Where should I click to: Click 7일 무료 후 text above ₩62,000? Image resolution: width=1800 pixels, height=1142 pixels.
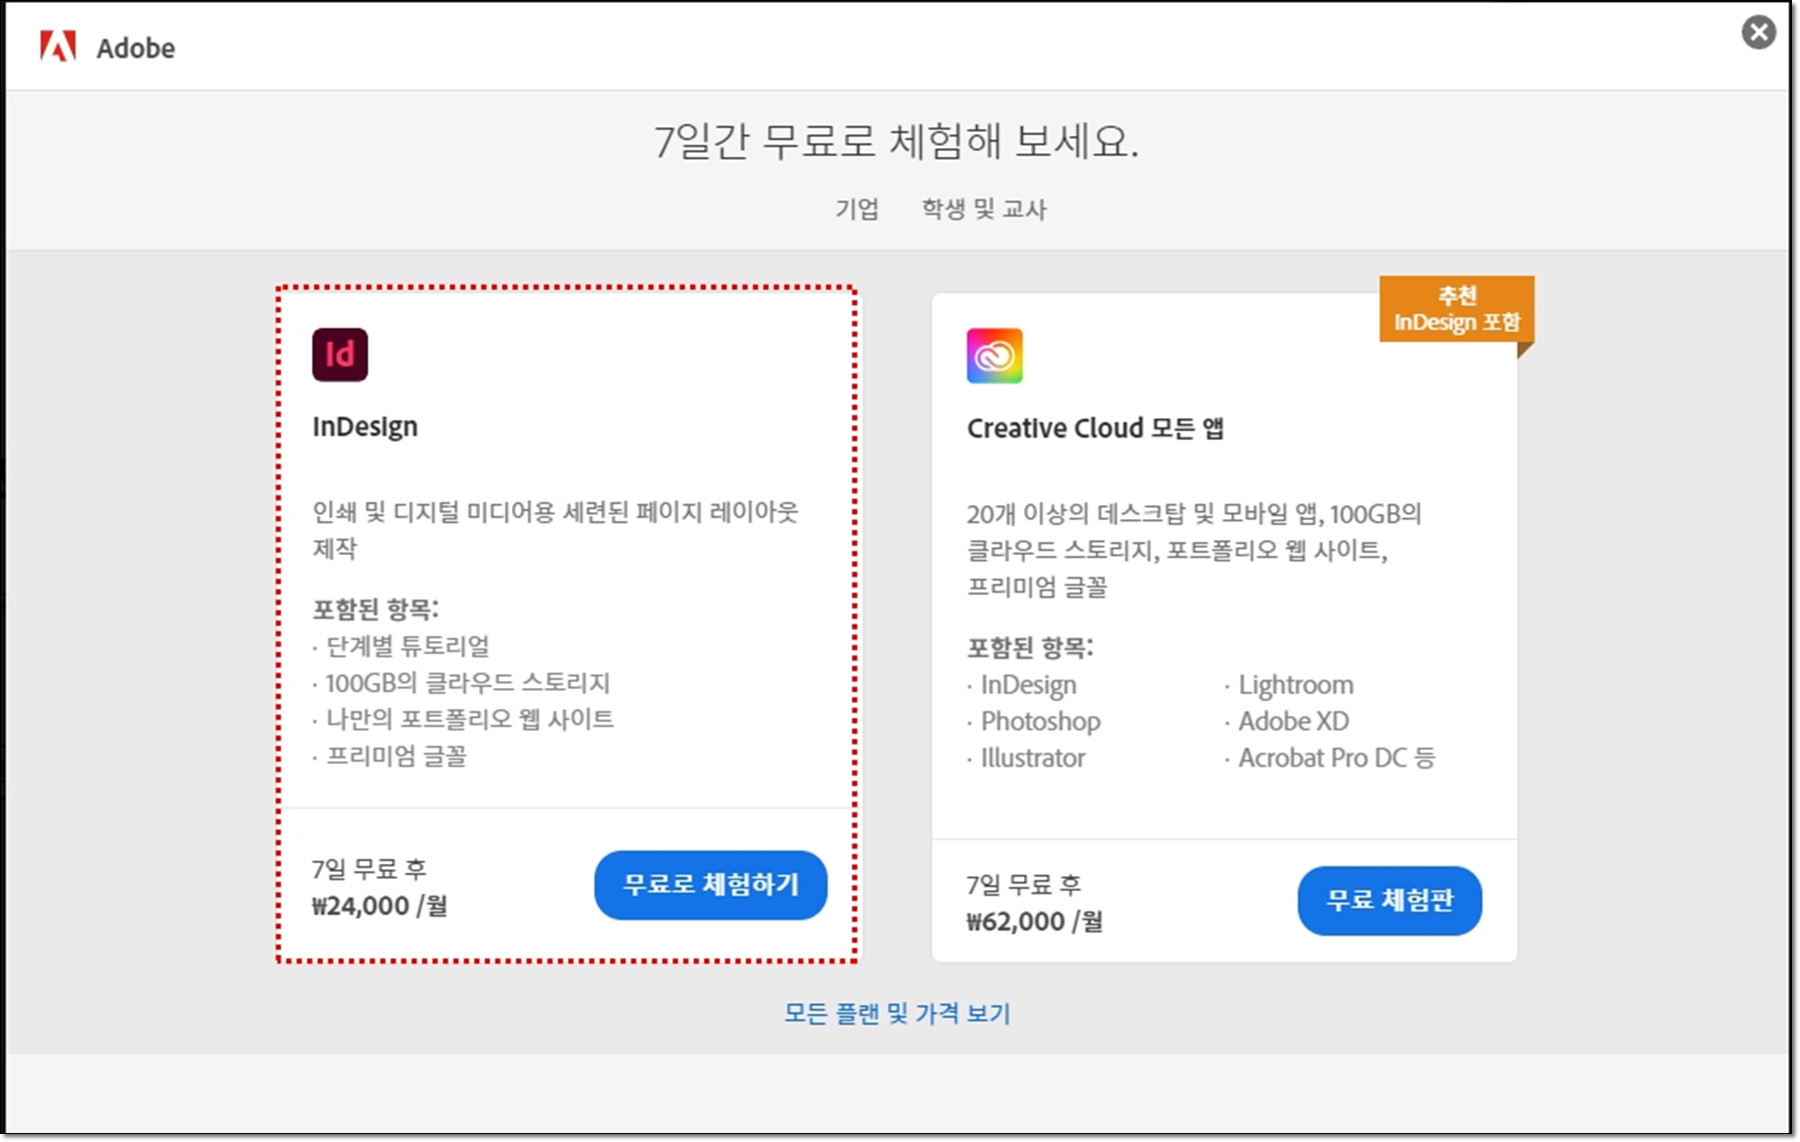1024,885
